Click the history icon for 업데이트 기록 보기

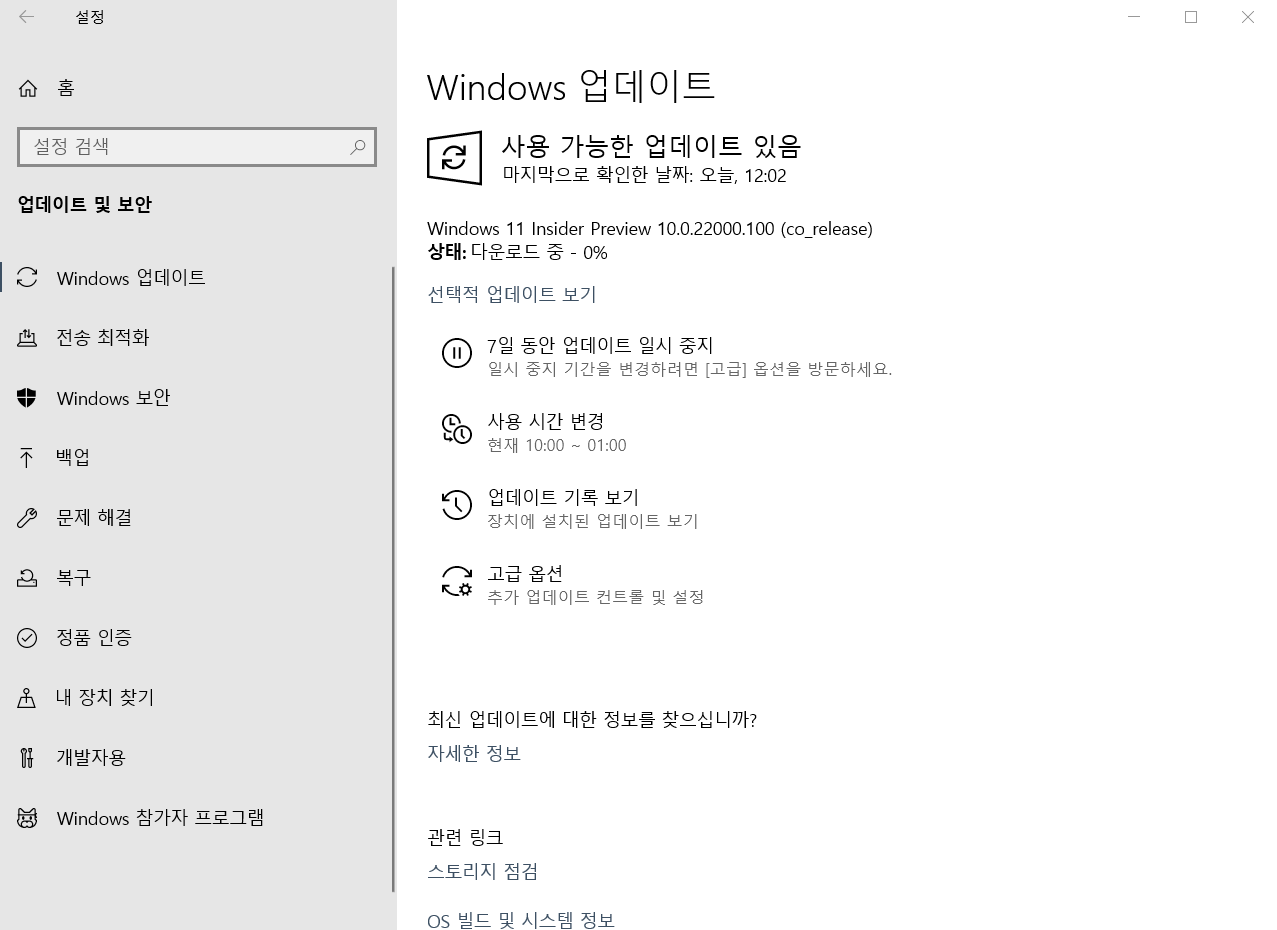457,505
